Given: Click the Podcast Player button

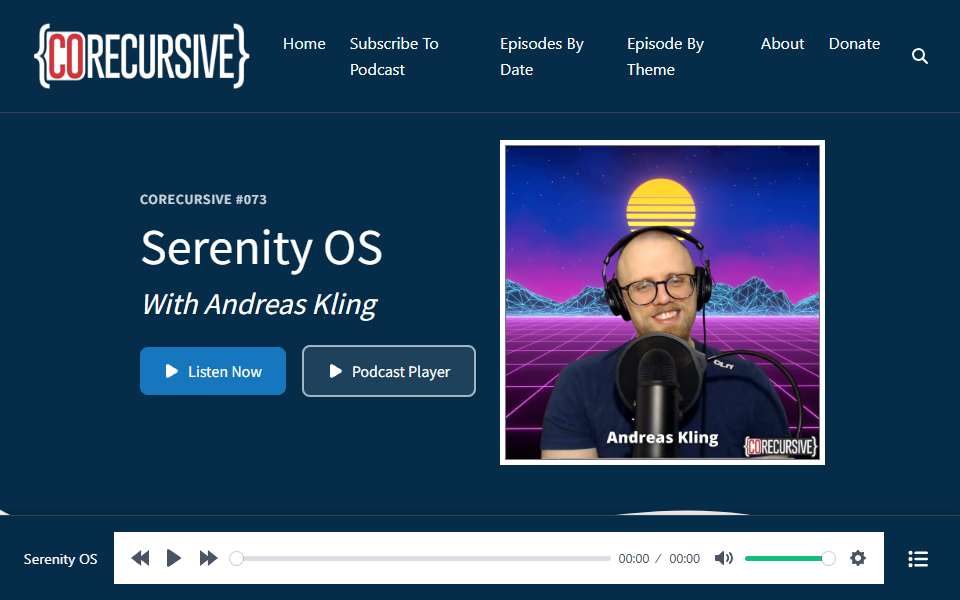Looking at the screenshot, I should pos(389,371).
